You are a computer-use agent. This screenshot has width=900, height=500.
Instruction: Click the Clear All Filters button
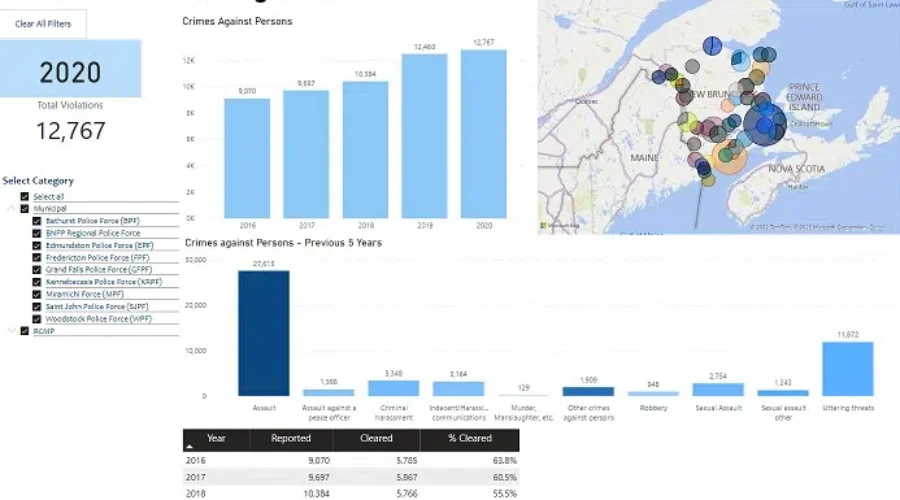coord(43,24)
